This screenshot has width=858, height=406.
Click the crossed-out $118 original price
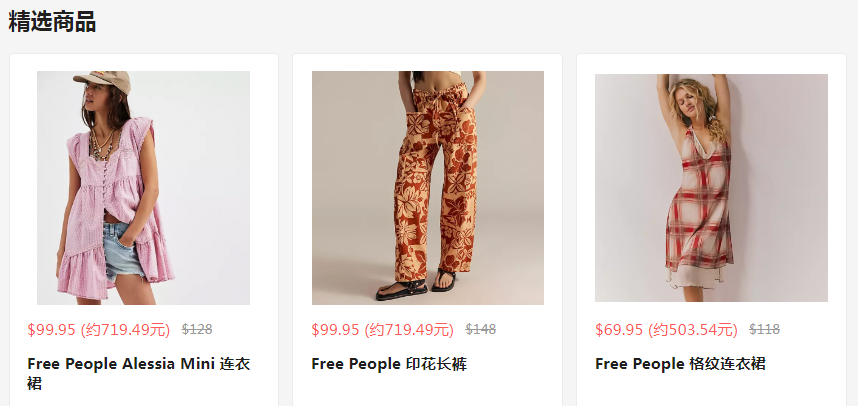pos(764,329)
